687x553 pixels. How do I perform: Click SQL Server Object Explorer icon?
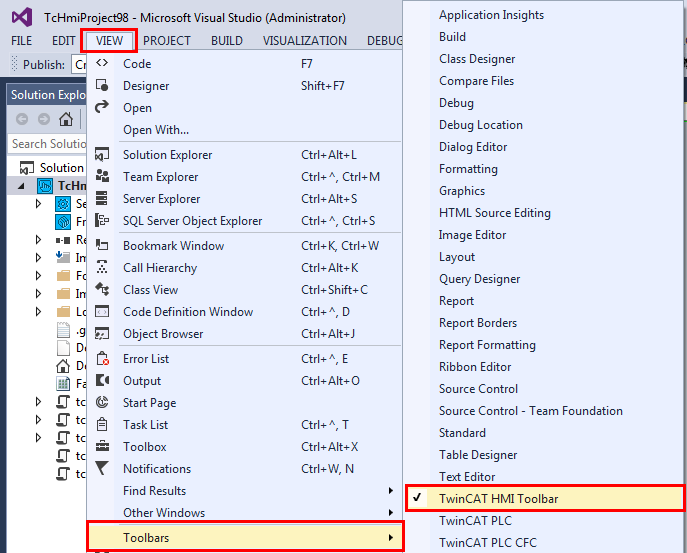[x=102, y=220]
